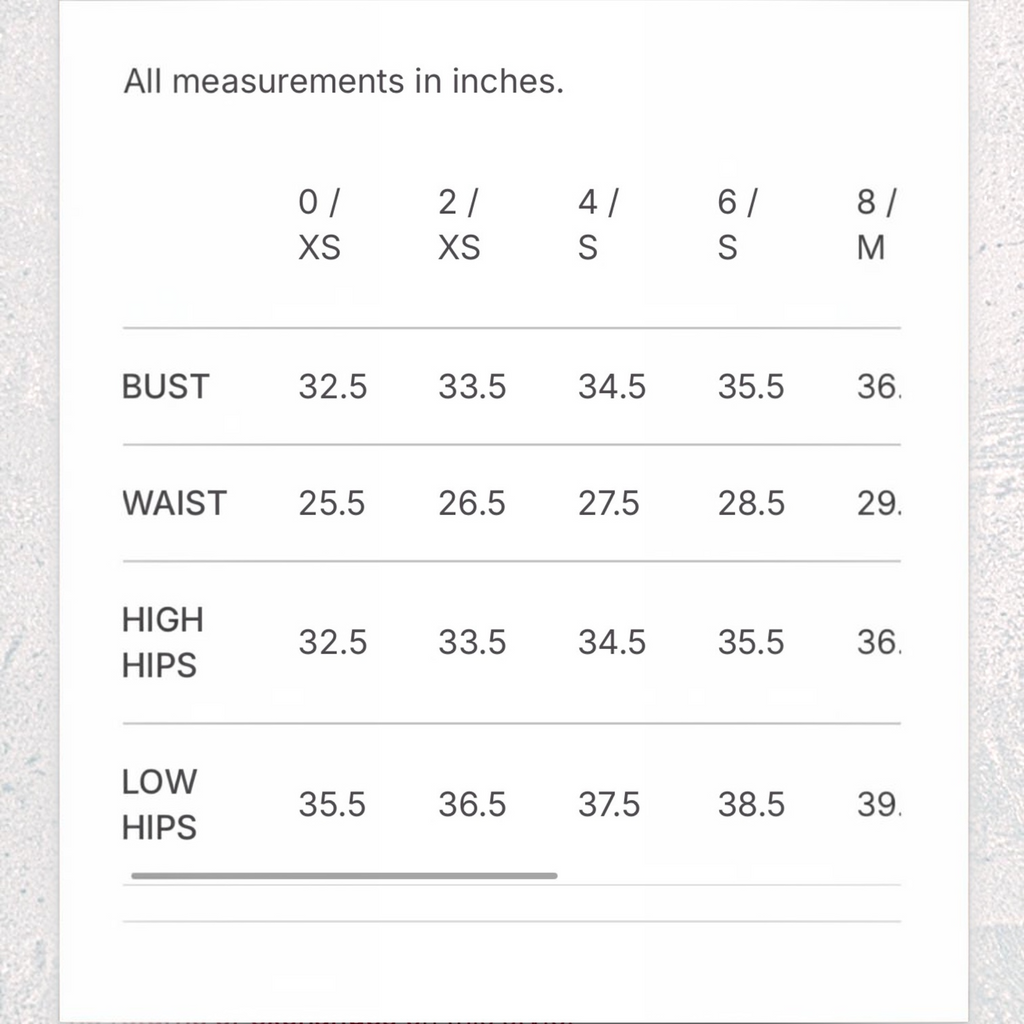Screen dimensions: 1024x1024
Task: Select the 0 / XS column header
Action: point(319,225)
